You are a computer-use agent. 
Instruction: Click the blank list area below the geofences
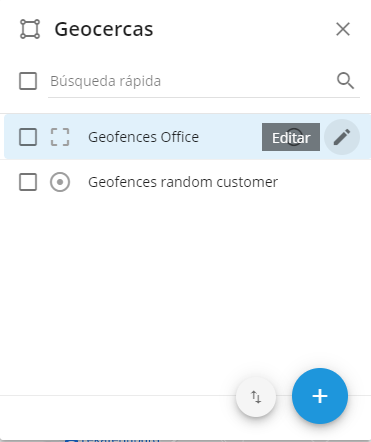pyautogui.click(x=185, y=283)
